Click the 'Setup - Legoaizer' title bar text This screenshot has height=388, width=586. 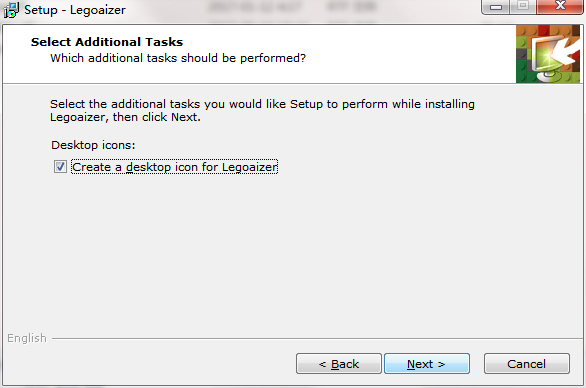pyautogui.click(x=75, y=10)
